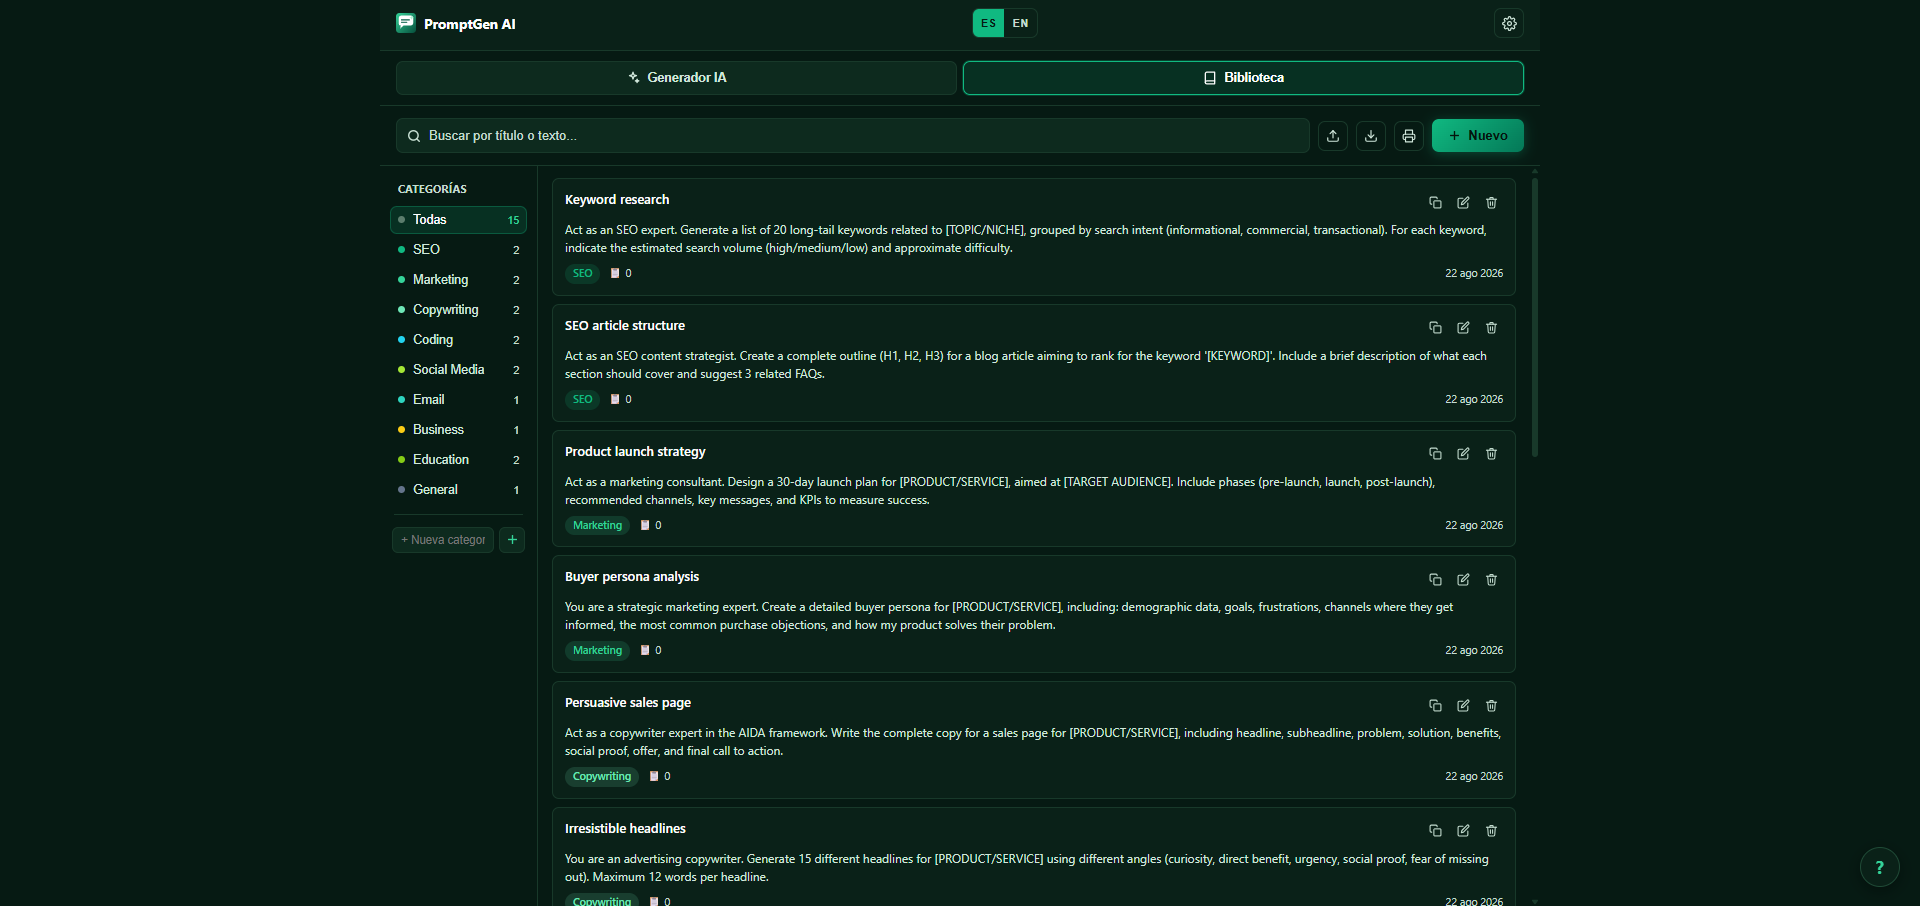Delete the Persuasive sales page prompt

(1491, 705)
